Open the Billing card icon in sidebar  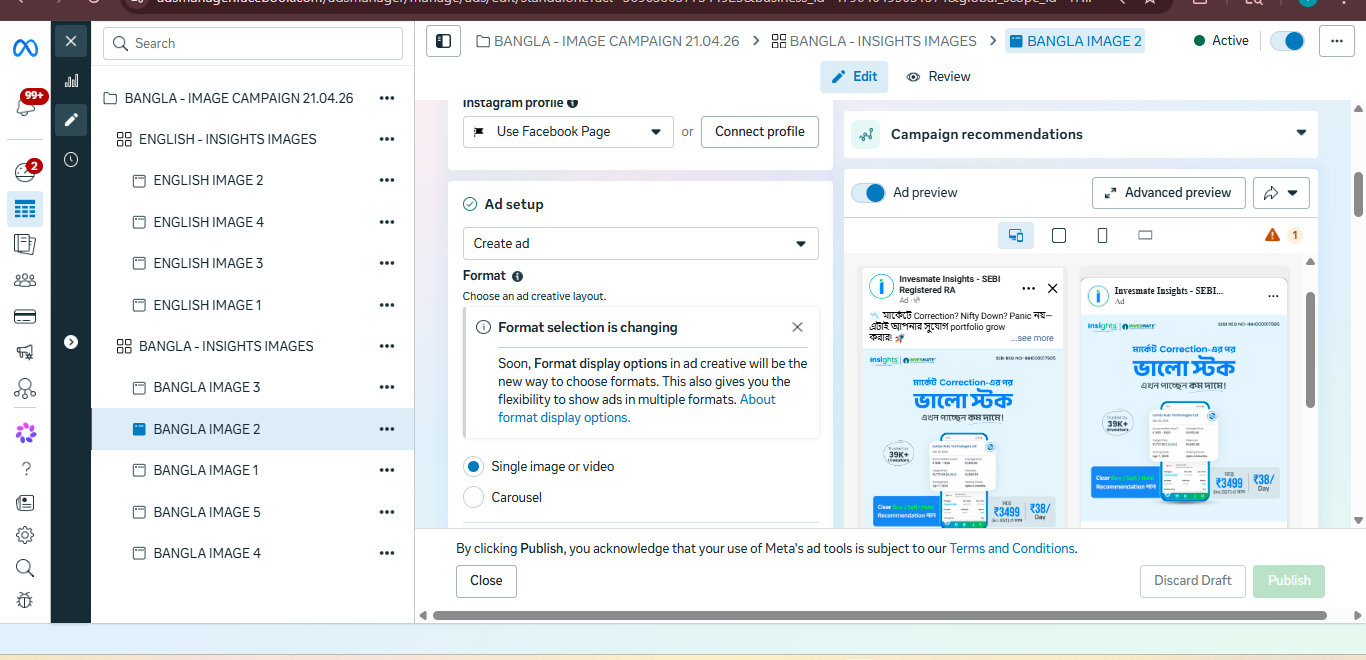click(x=25, y=317)
